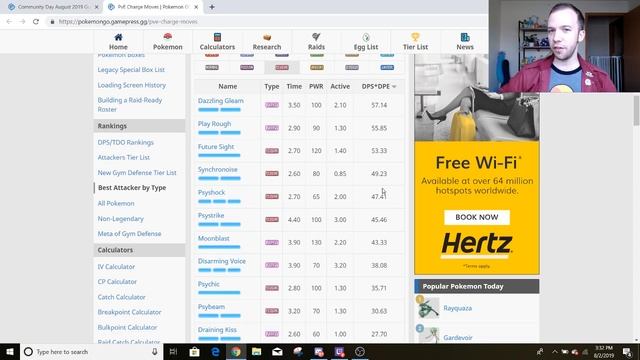Open a new browser tab
Image resolution: width=640 pixels, height=360 pixels.
tap(212, 7)
